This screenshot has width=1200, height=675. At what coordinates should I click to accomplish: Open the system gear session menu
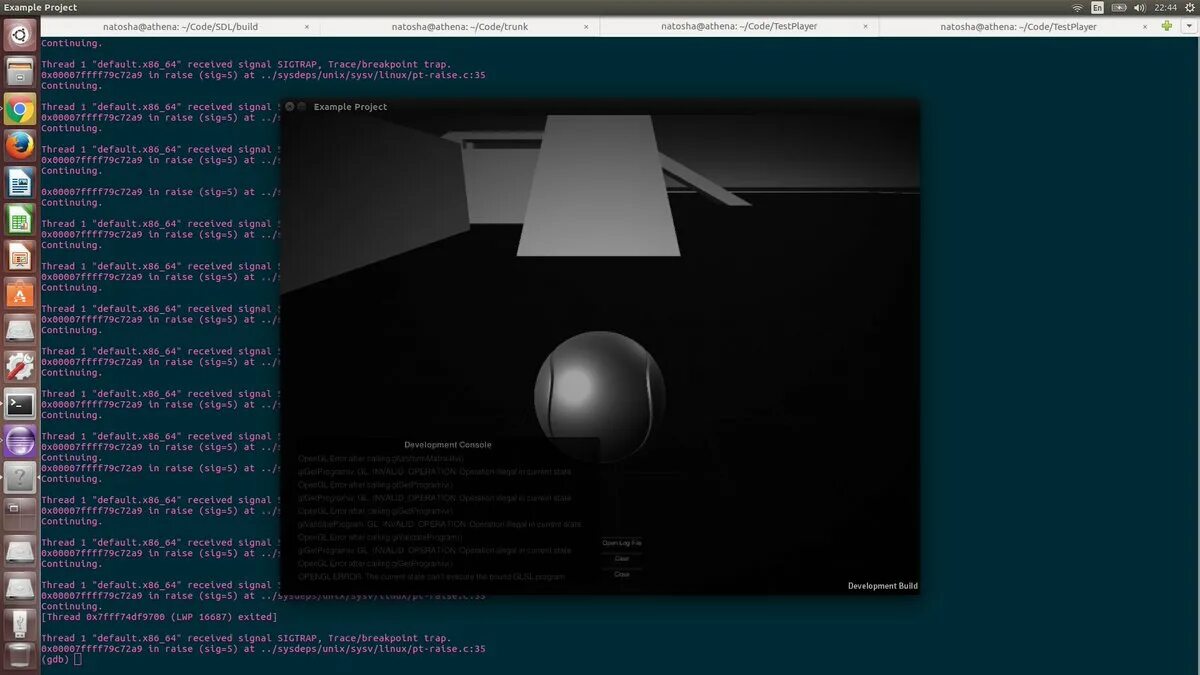[x=1189, y=7]
